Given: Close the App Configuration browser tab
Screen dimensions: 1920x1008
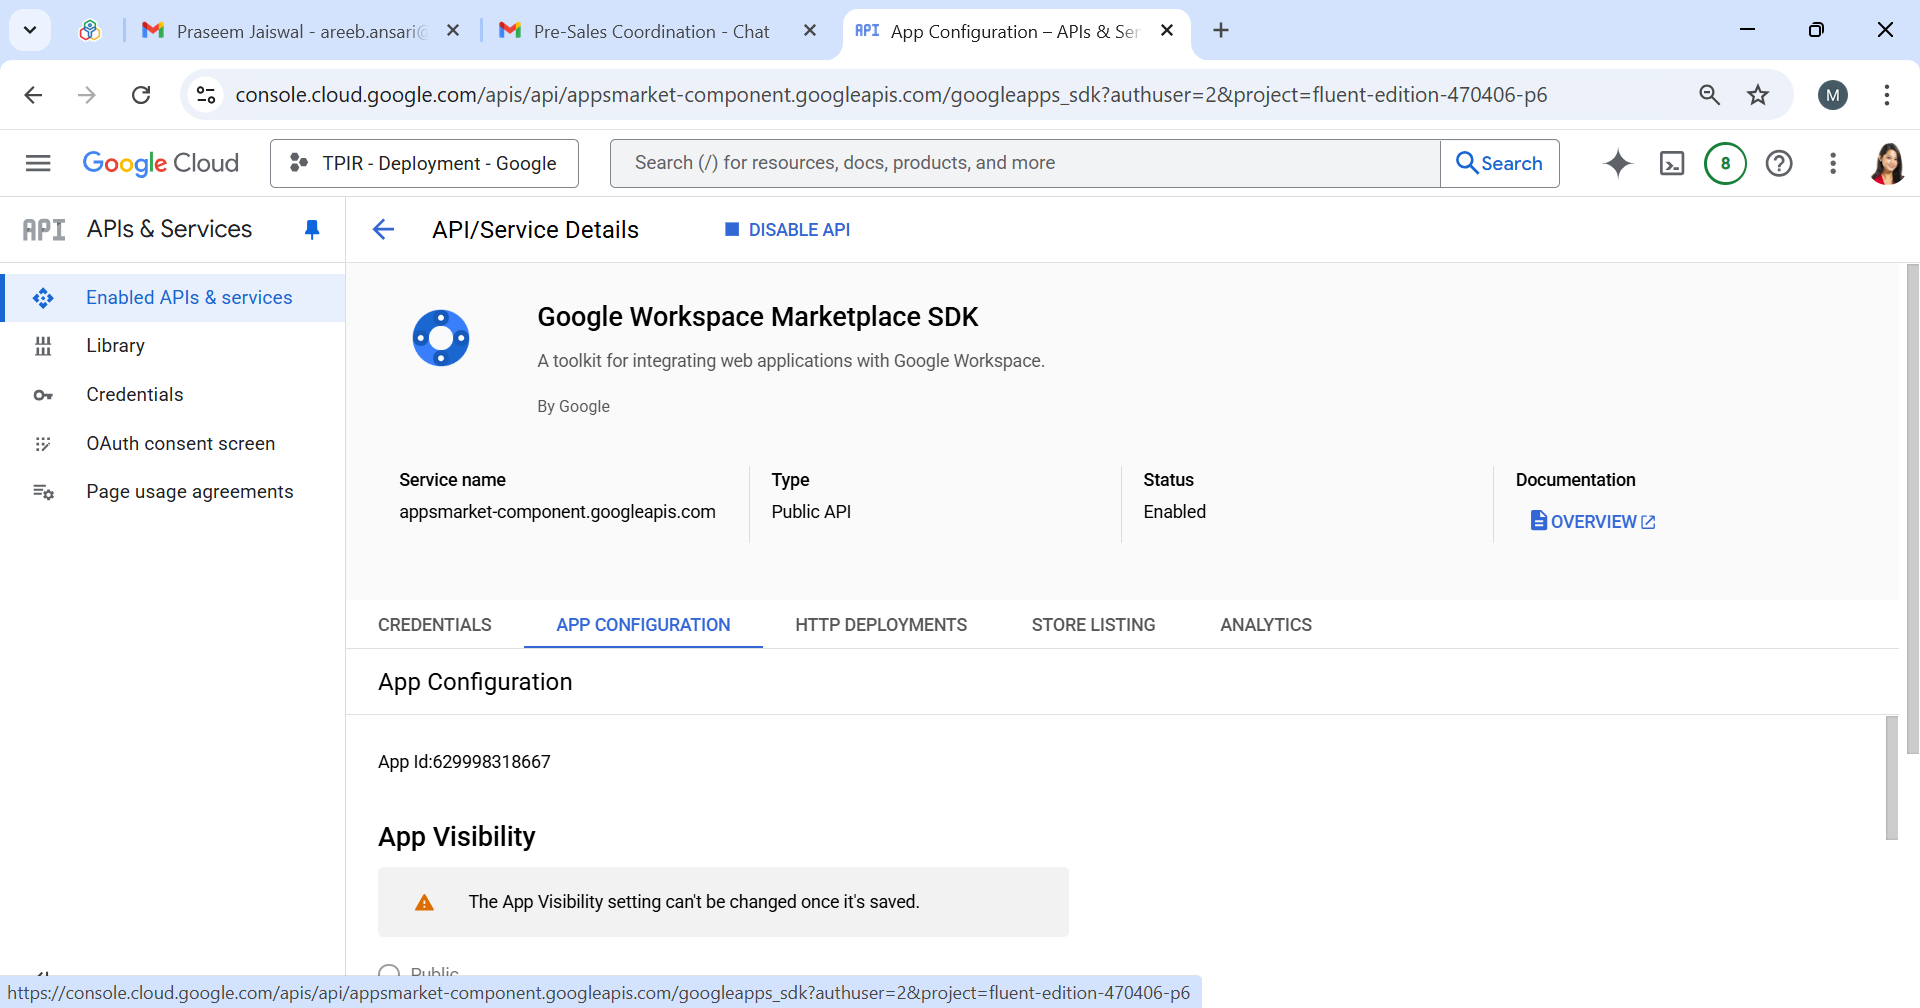Looking at the screenshot, I should point(1167,31).
